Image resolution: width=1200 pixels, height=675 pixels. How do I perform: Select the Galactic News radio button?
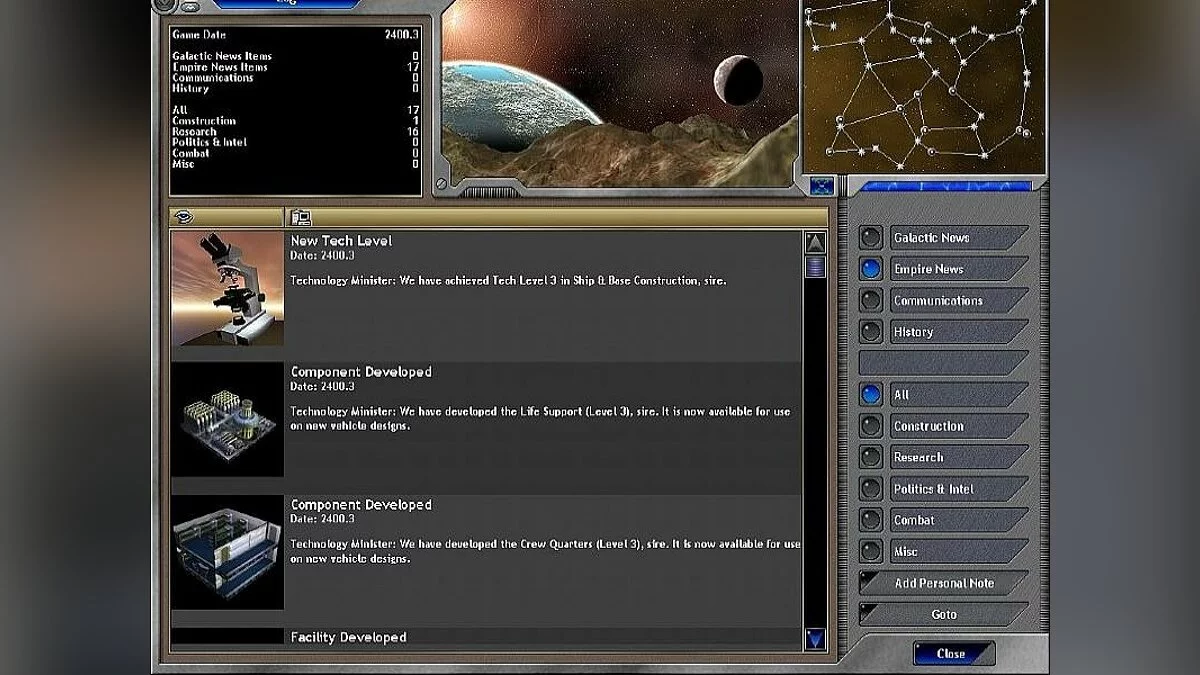(x=871, y=238)
